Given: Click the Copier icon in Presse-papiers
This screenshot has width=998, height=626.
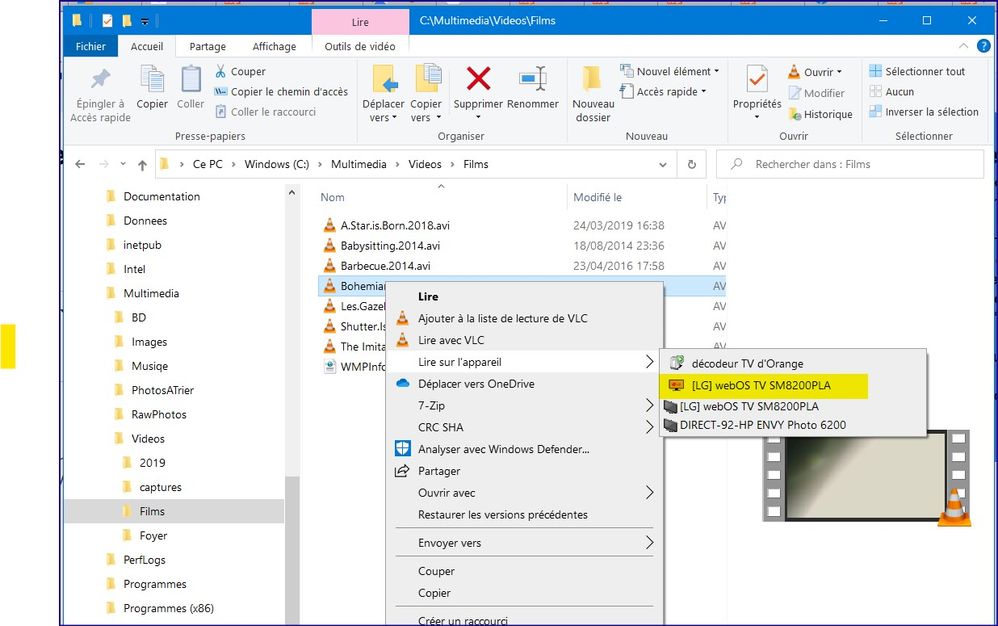Looking at the screenshot, I should tap(152, 79).
